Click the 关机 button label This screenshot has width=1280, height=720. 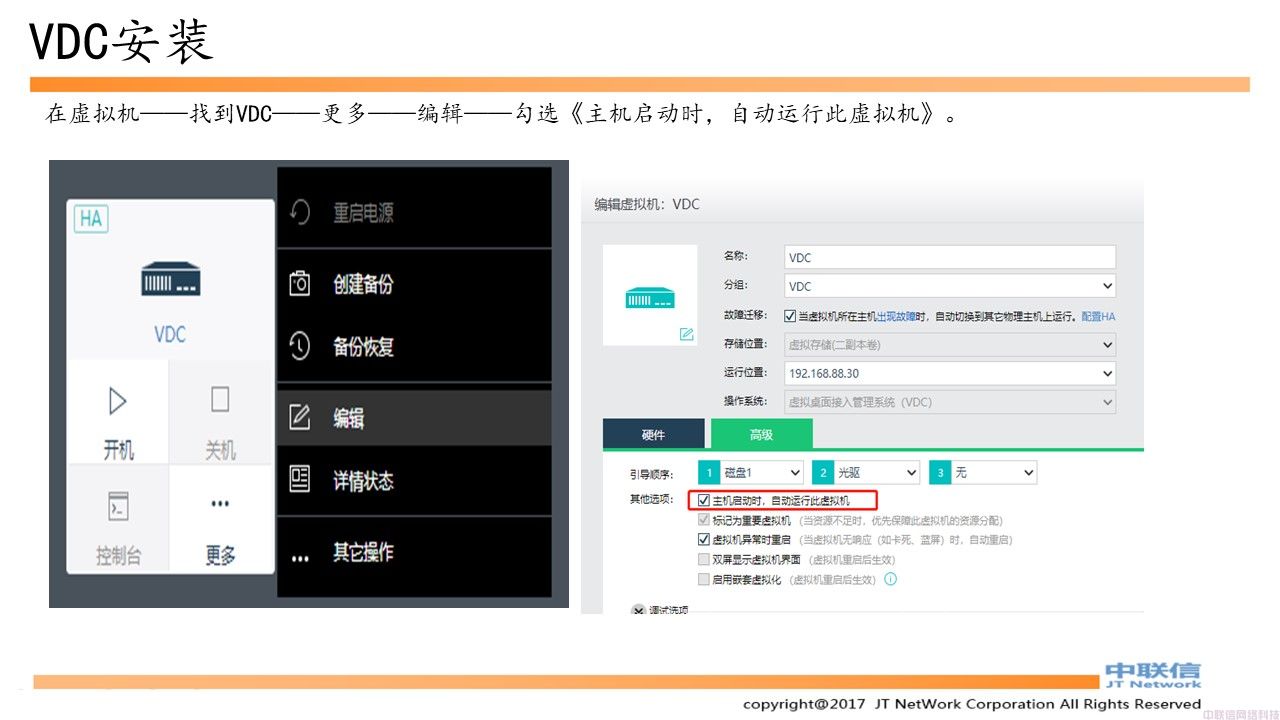coord(220,451)
